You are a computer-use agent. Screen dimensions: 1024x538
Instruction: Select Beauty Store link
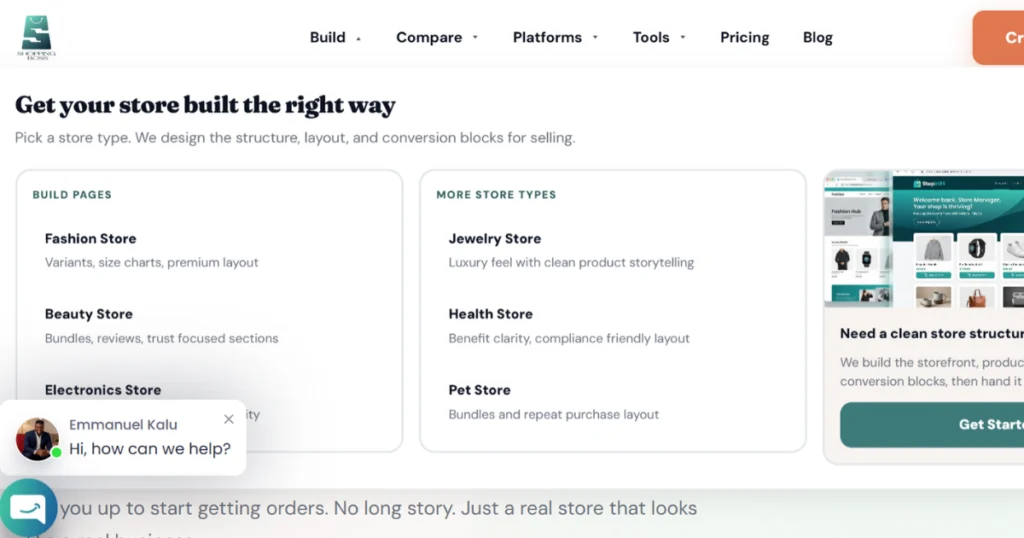89,314
